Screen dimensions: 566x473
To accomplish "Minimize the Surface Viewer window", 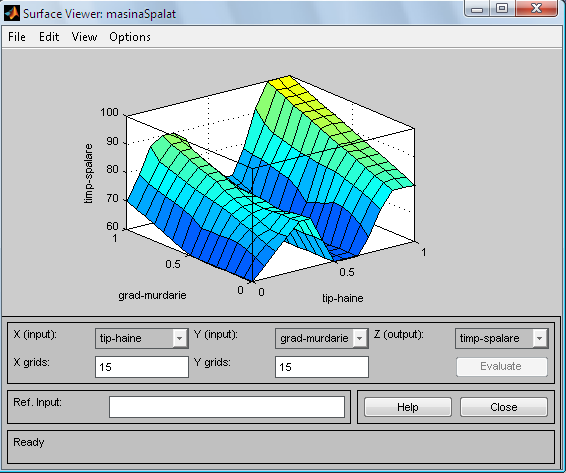I will click(477, 9).
